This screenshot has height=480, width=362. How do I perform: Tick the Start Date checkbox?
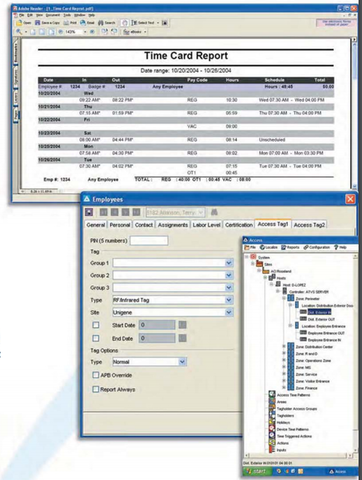pyautogui.click(x=96, y=325)
